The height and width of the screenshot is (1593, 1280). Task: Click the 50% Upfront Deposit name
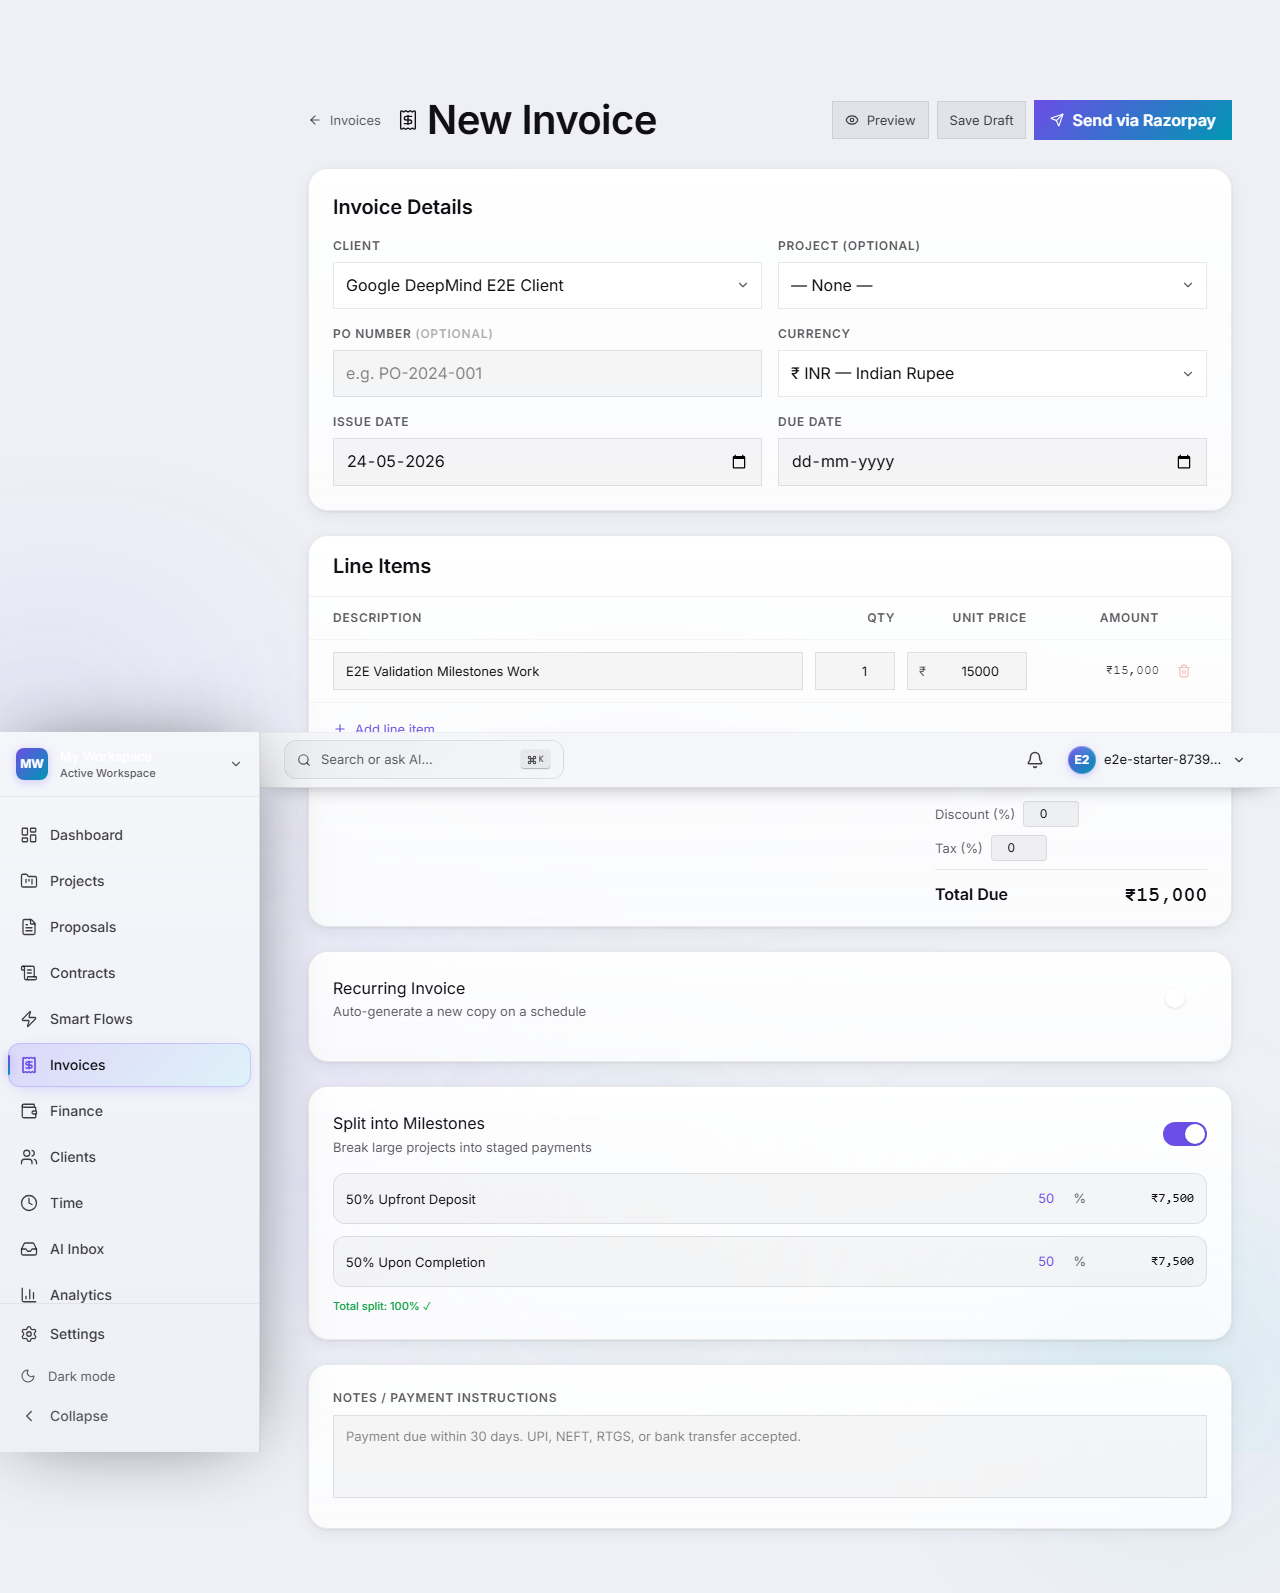[411, 1199]
